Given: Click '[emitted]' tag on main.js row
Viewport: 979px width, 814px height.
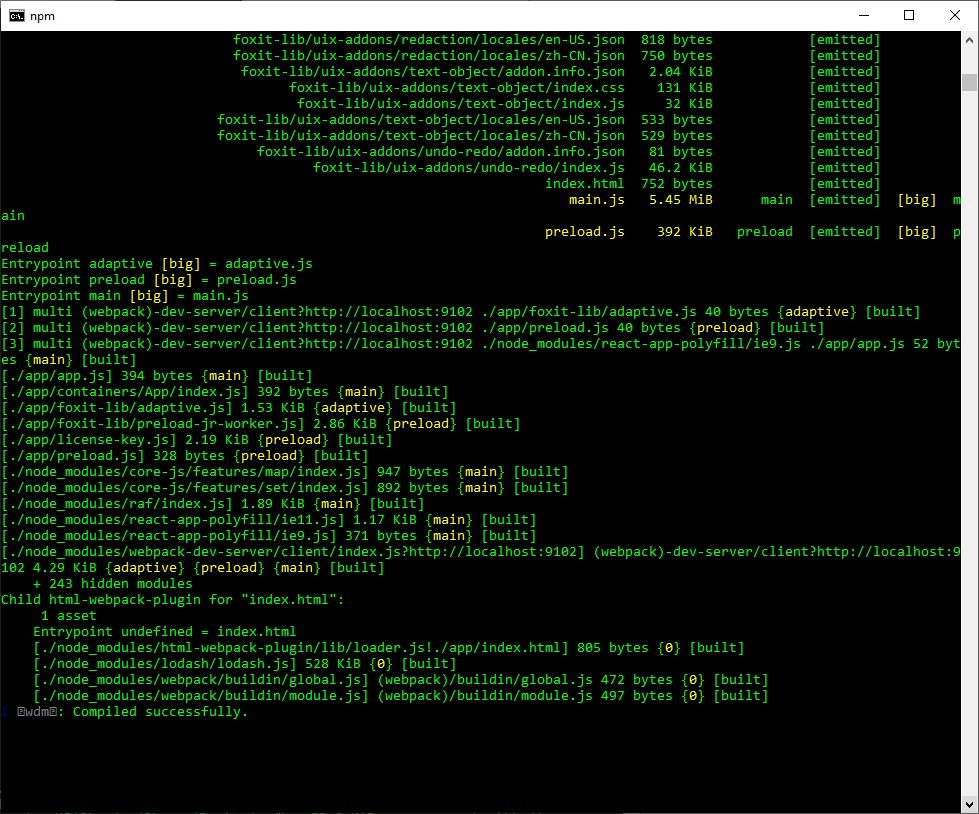Looking at the screenshot, I should [845, 200].
